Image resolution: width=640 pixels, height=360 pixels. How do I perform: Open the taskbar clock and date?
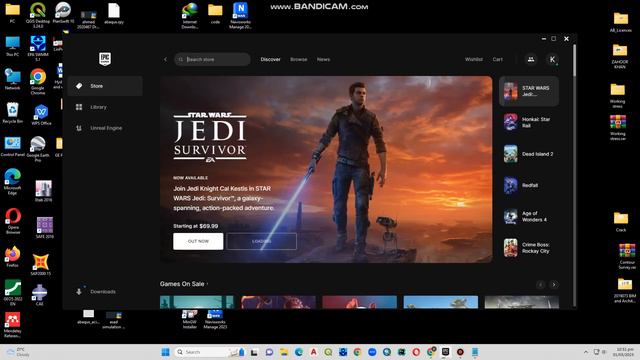[x=624, y=352]
